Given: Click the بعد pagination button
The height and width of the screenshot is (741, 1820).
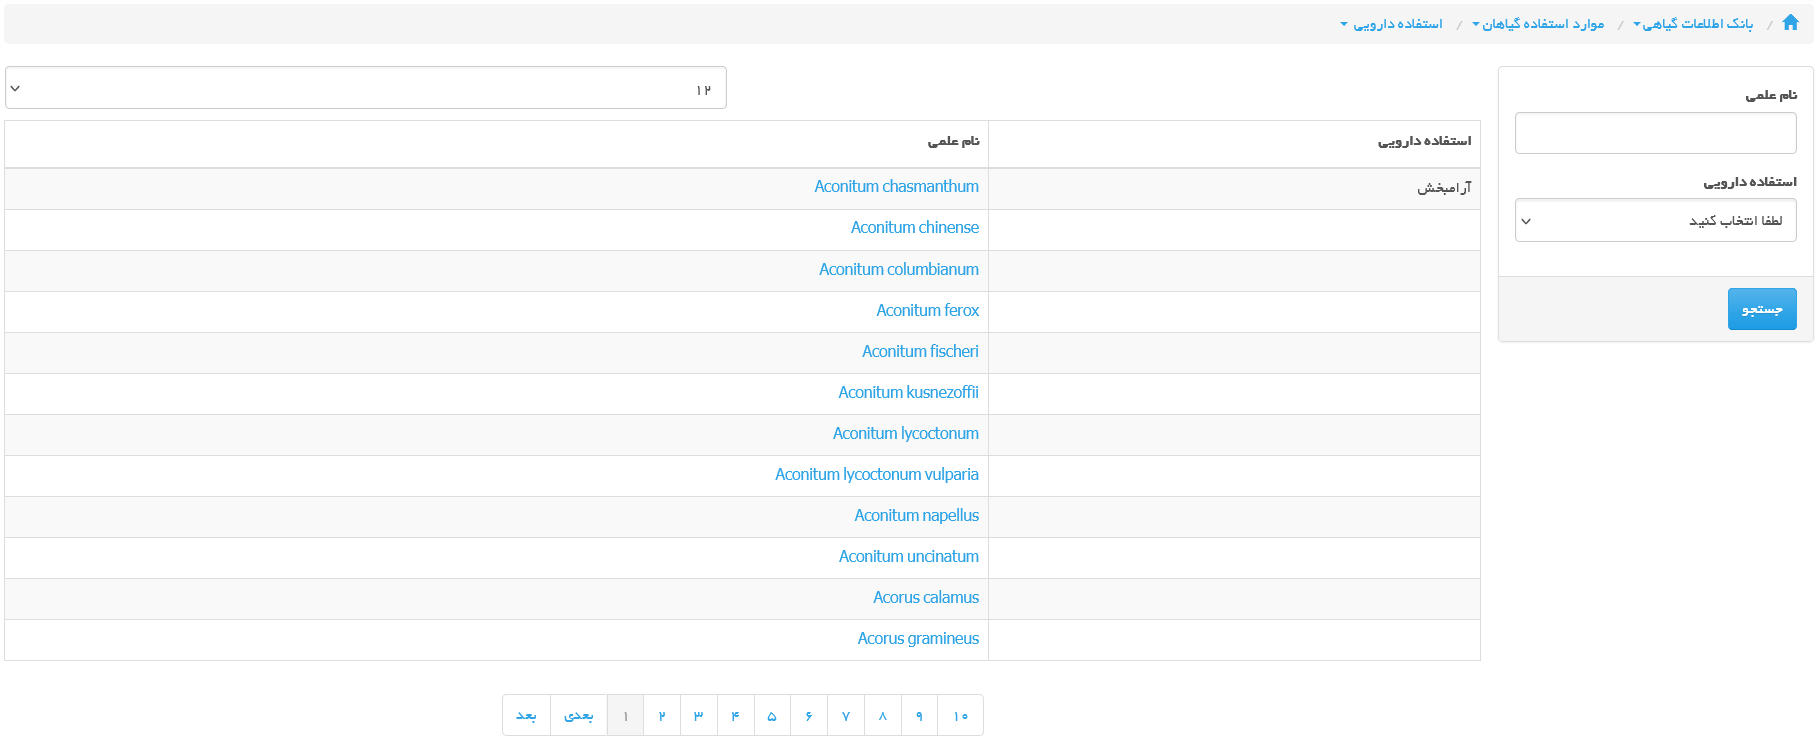Looking at the screenshot, I should click(x=526, y=716).
